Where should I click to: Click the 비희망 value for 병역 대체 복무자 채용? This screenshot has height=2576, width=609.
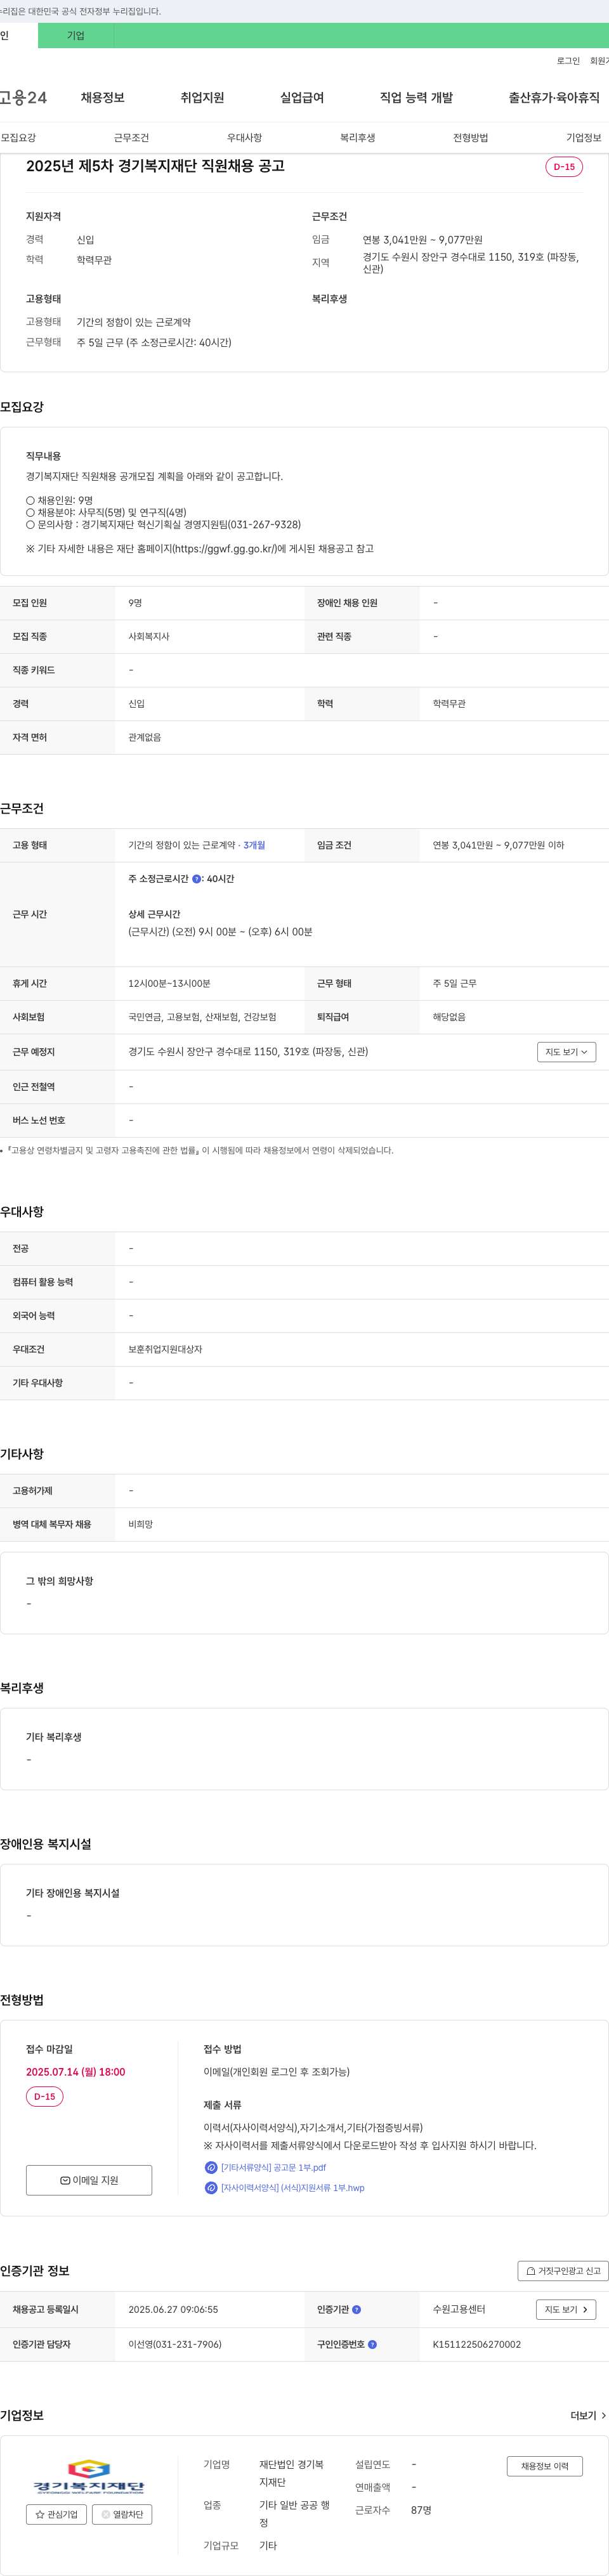click(140, 1524)
